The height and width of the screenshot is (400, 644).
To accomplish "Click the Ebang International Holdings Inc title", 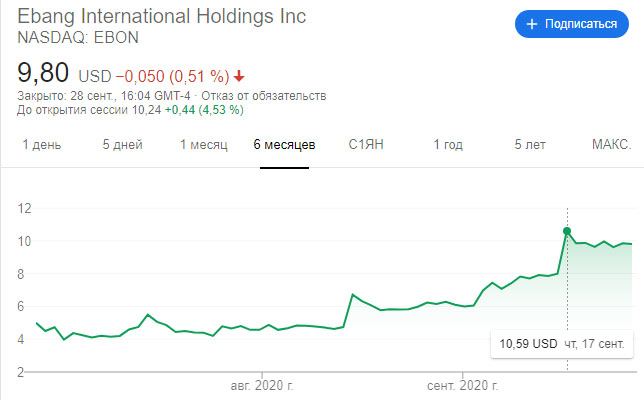I will pos(163,17).
